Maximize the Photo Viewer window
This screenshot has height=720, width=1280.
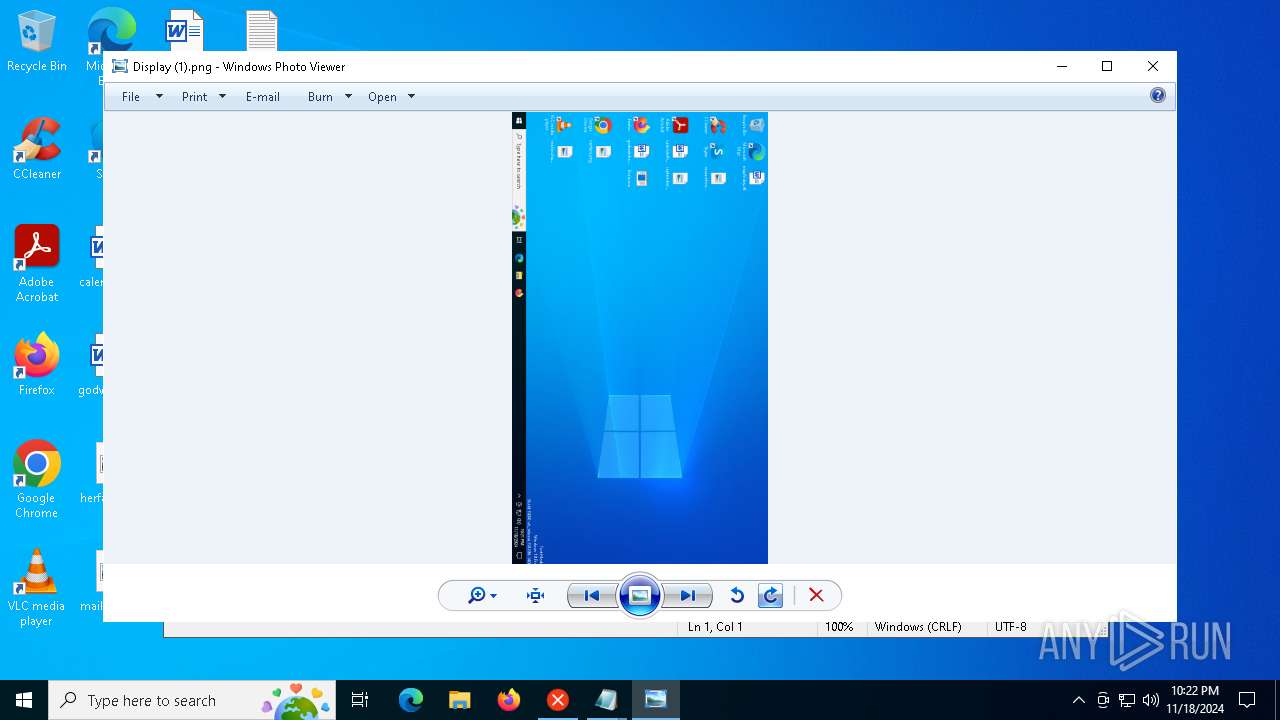[1107, 66]
